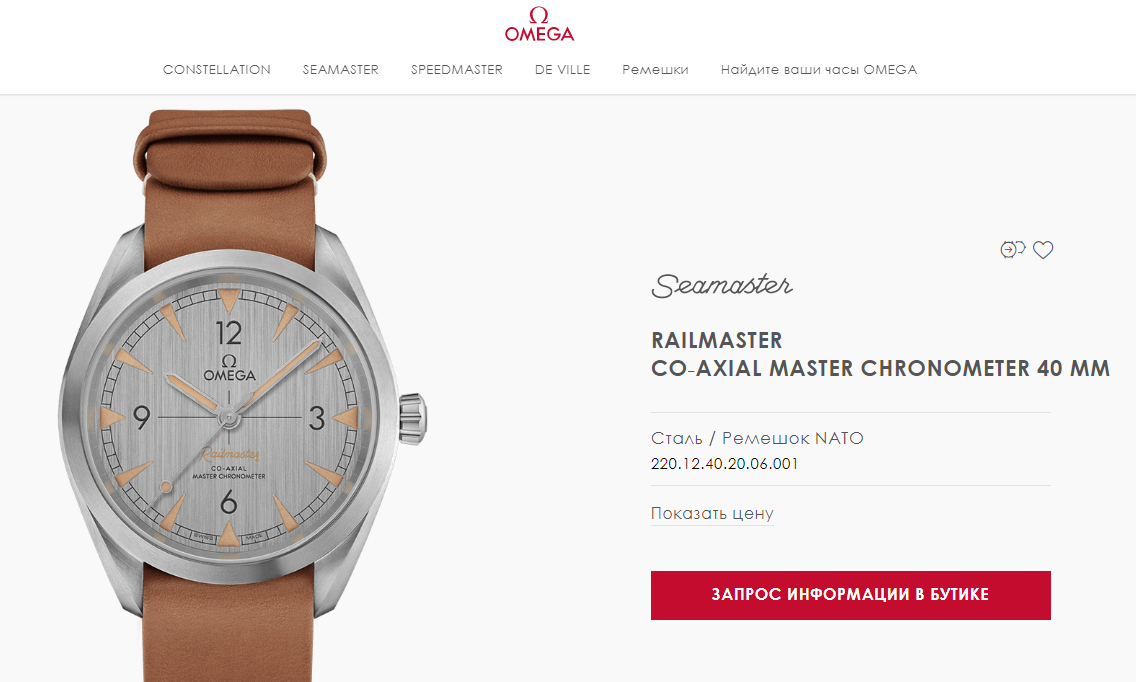The image size is (1136, 682).
Task: Go to the SPEEDMASTER collection
Action: coord(456,70)
